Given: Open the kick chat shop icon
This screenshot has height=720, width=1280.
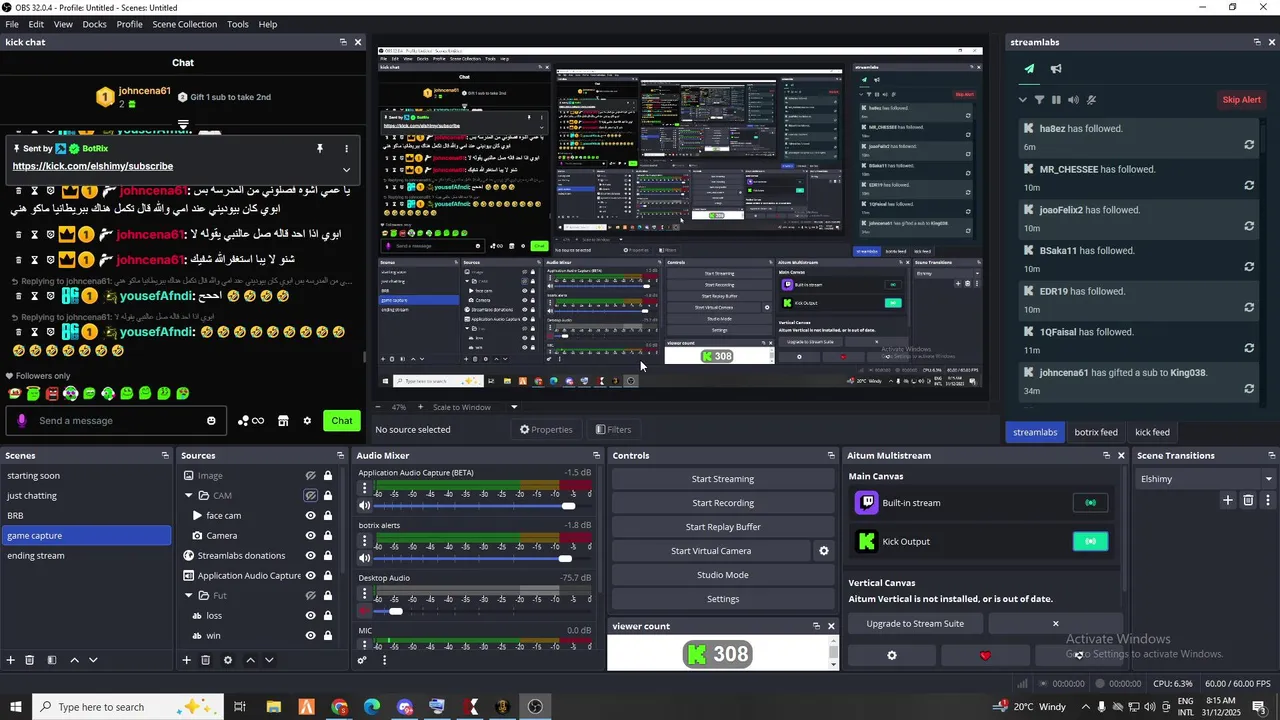Looking at the screenshot, I should tap(283, 421).
